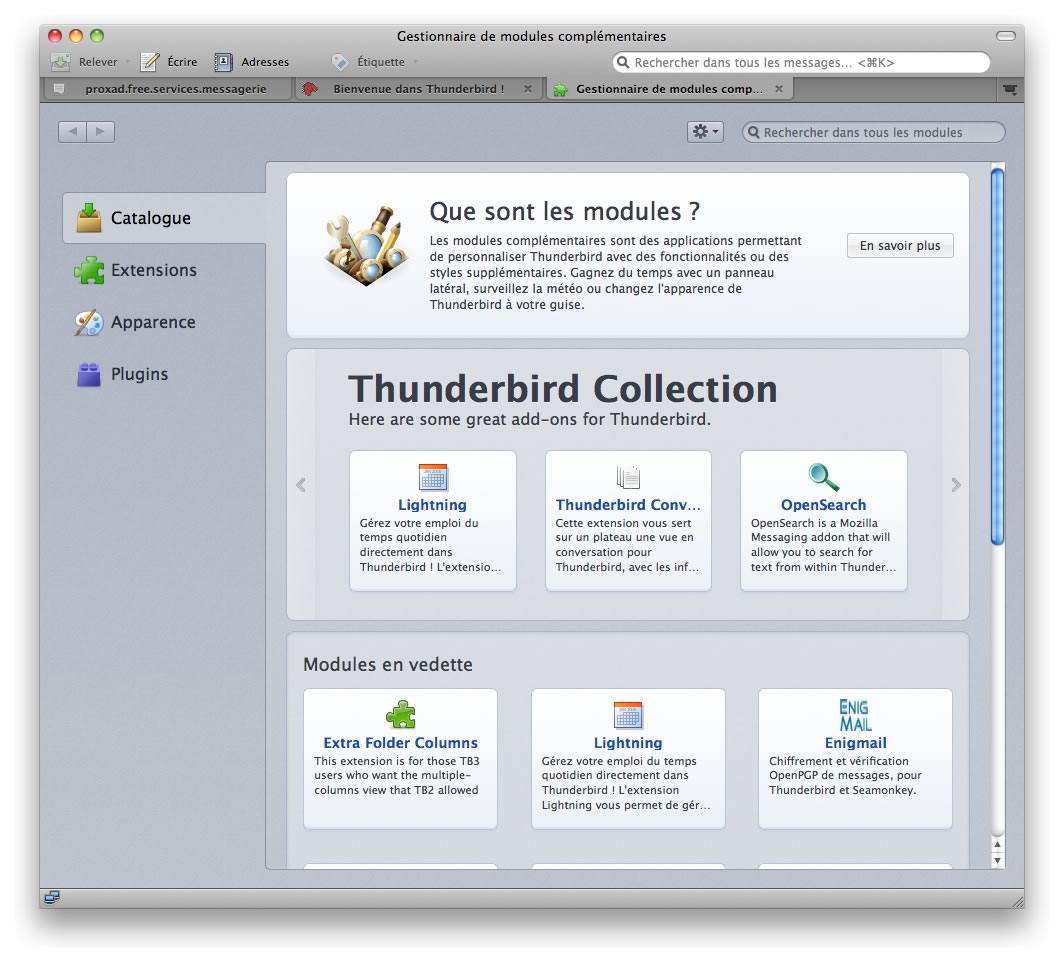Click the module search magnifier icon
The height and width of the screenshot is (963, 1064).
point(753,132)
